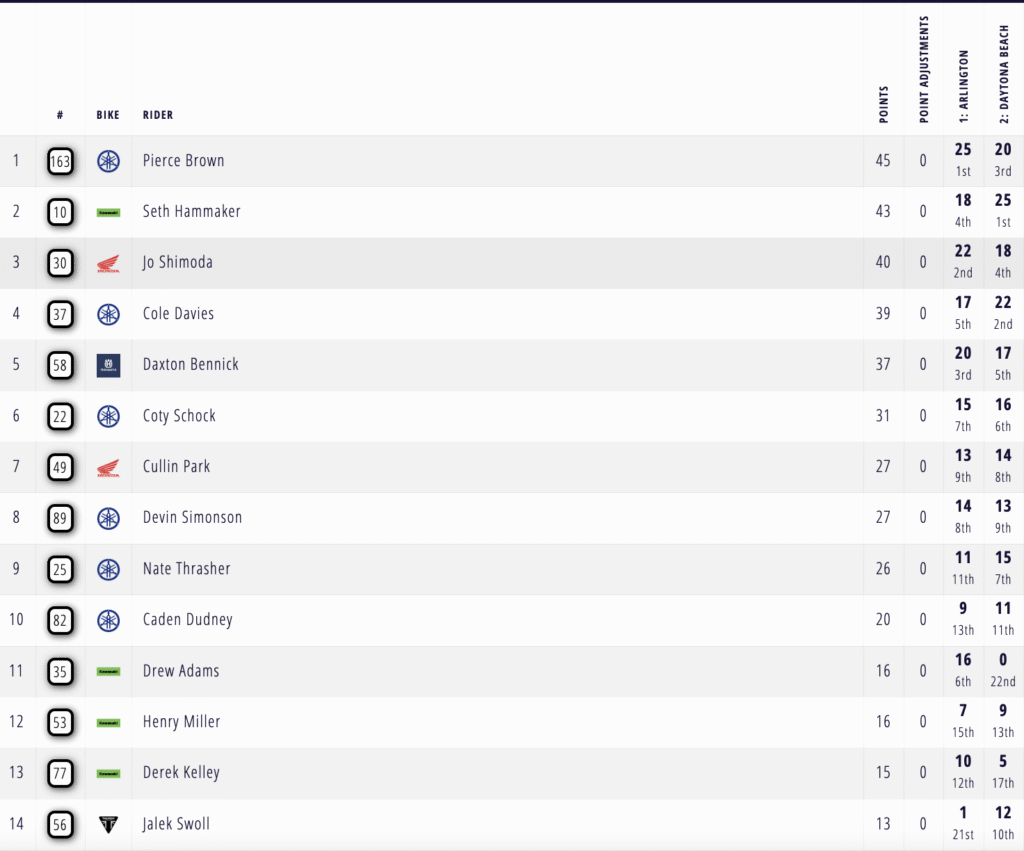Image resolution: width=1024 pixels, height=851 pixels.
Task: Click the number 58 rider badge
Action: [x=60, y=365]
